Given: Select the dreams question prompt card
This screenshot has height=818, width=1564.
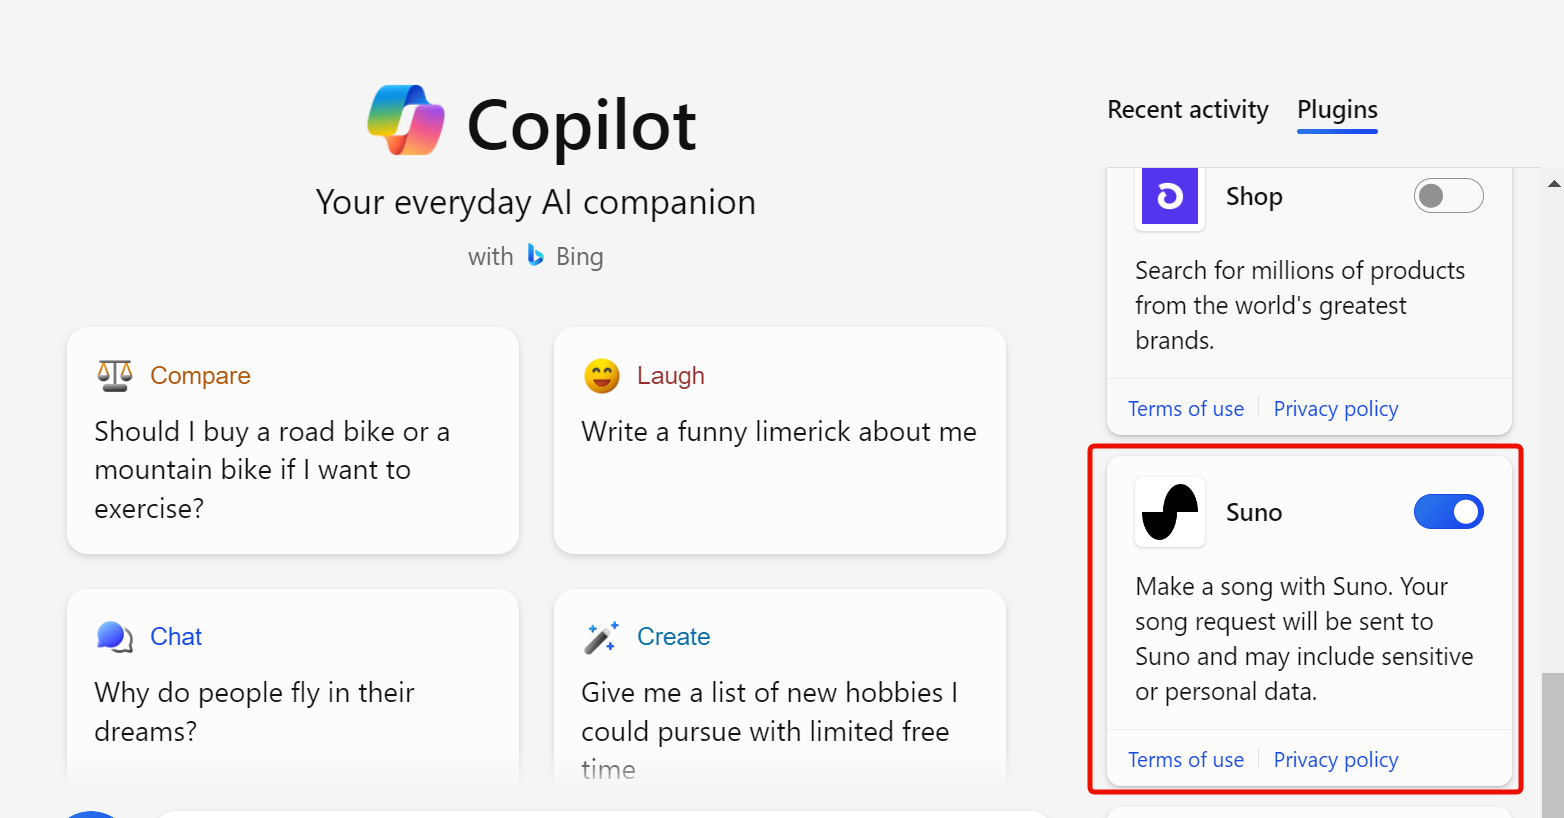Looking at the screenshot, I should (292, 690).
